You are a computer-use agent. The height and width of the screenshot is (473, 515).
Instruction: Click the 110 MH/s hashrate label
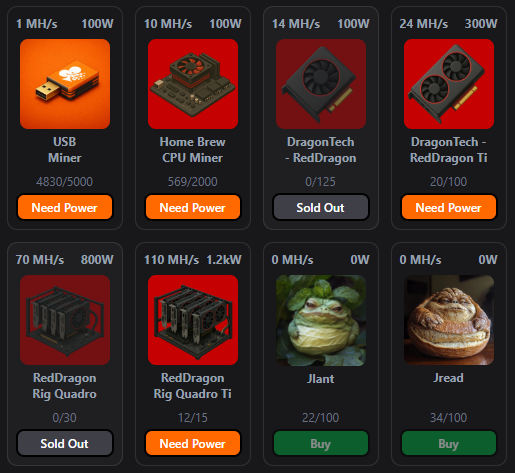(x=171, y=260)
